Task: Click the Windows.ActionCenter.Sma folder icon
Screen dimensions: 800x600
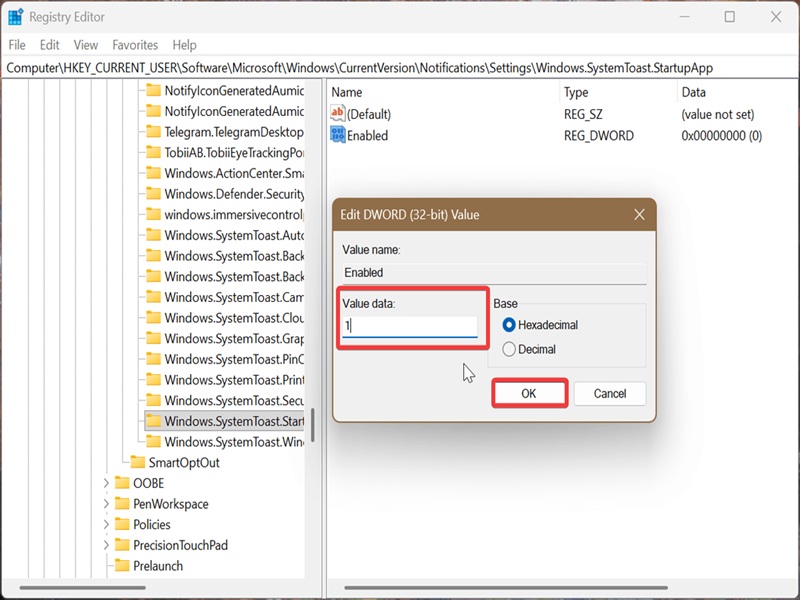Action: click(x=153, y=173)
